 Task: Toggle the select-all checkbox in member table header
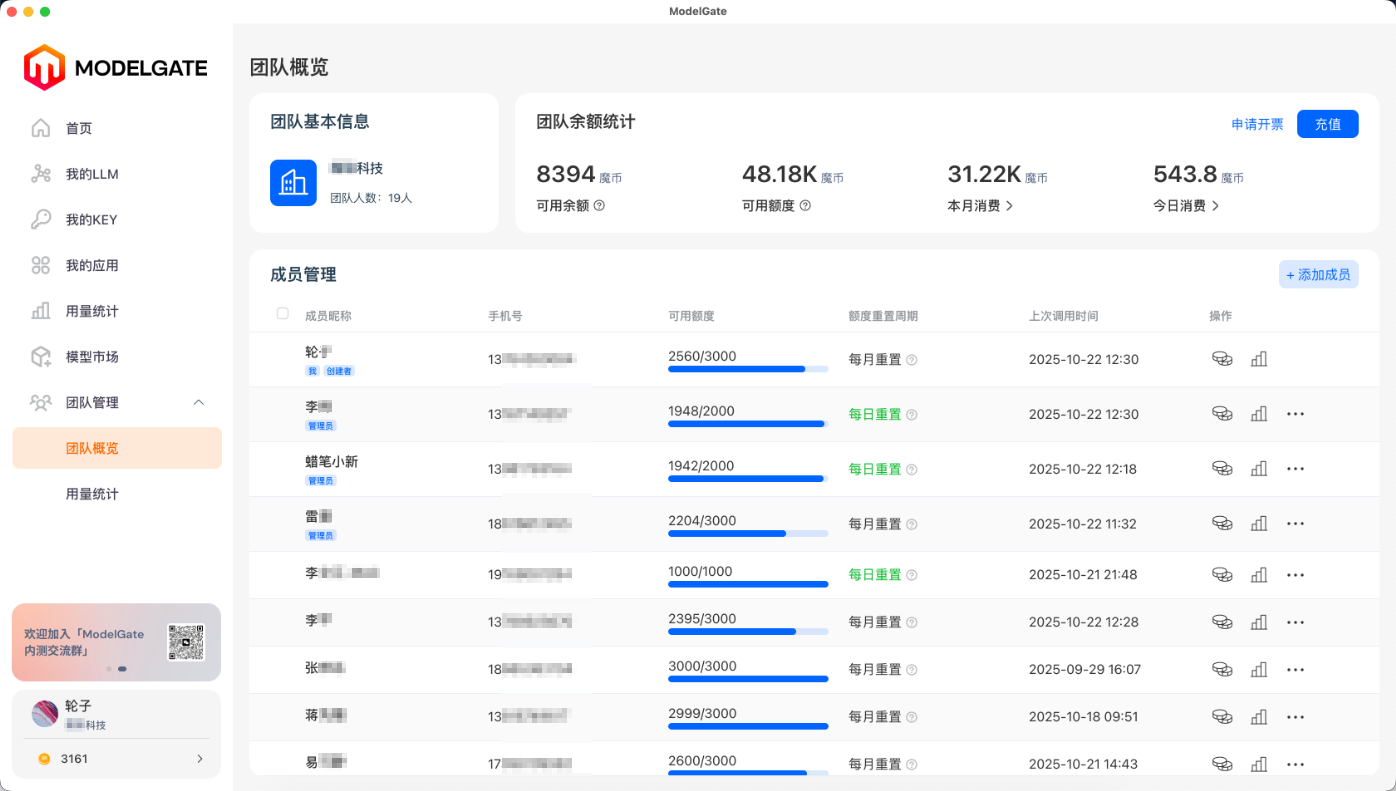coord(282,313)
